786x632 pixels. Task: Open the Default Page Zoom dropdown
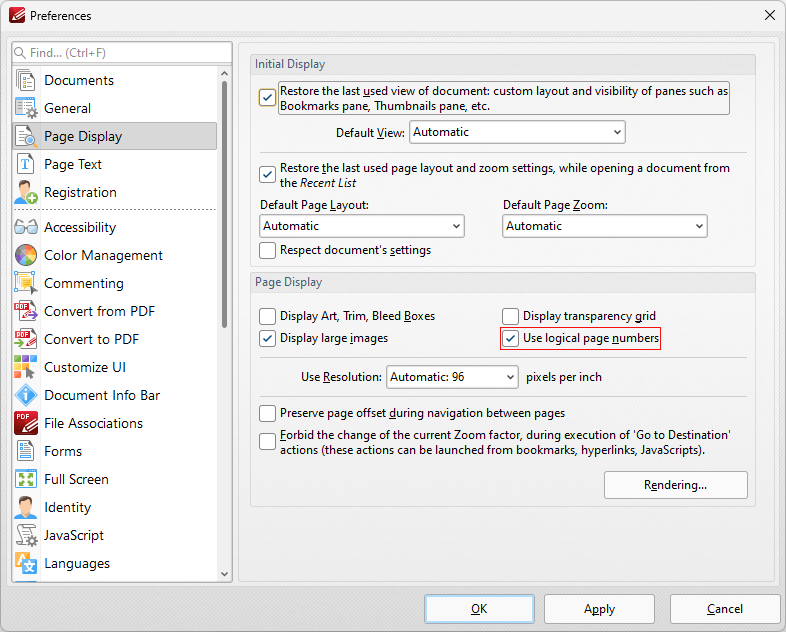point(605,226)
